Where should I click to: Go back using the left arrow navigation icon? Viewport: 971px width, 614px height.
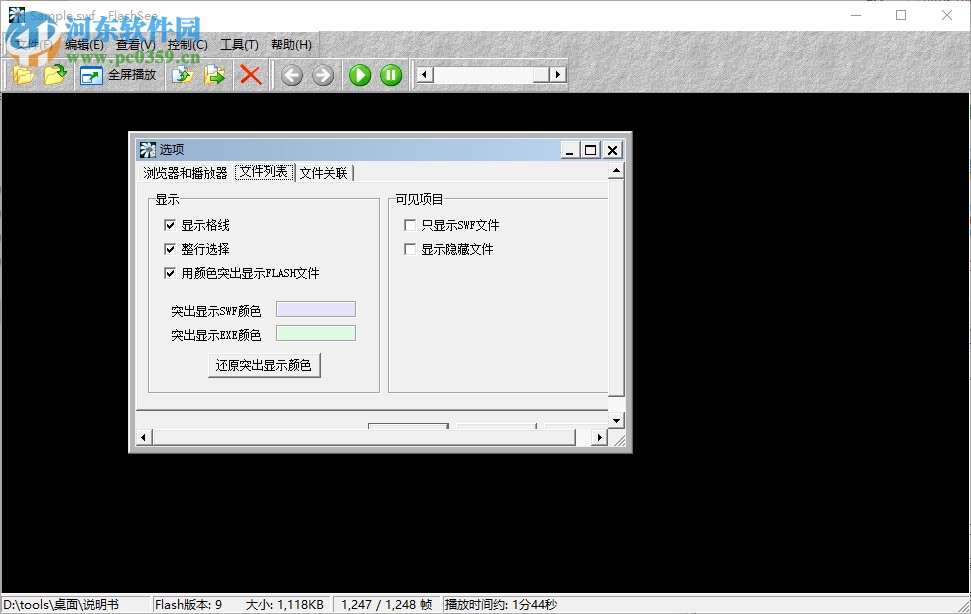point(291,74)
